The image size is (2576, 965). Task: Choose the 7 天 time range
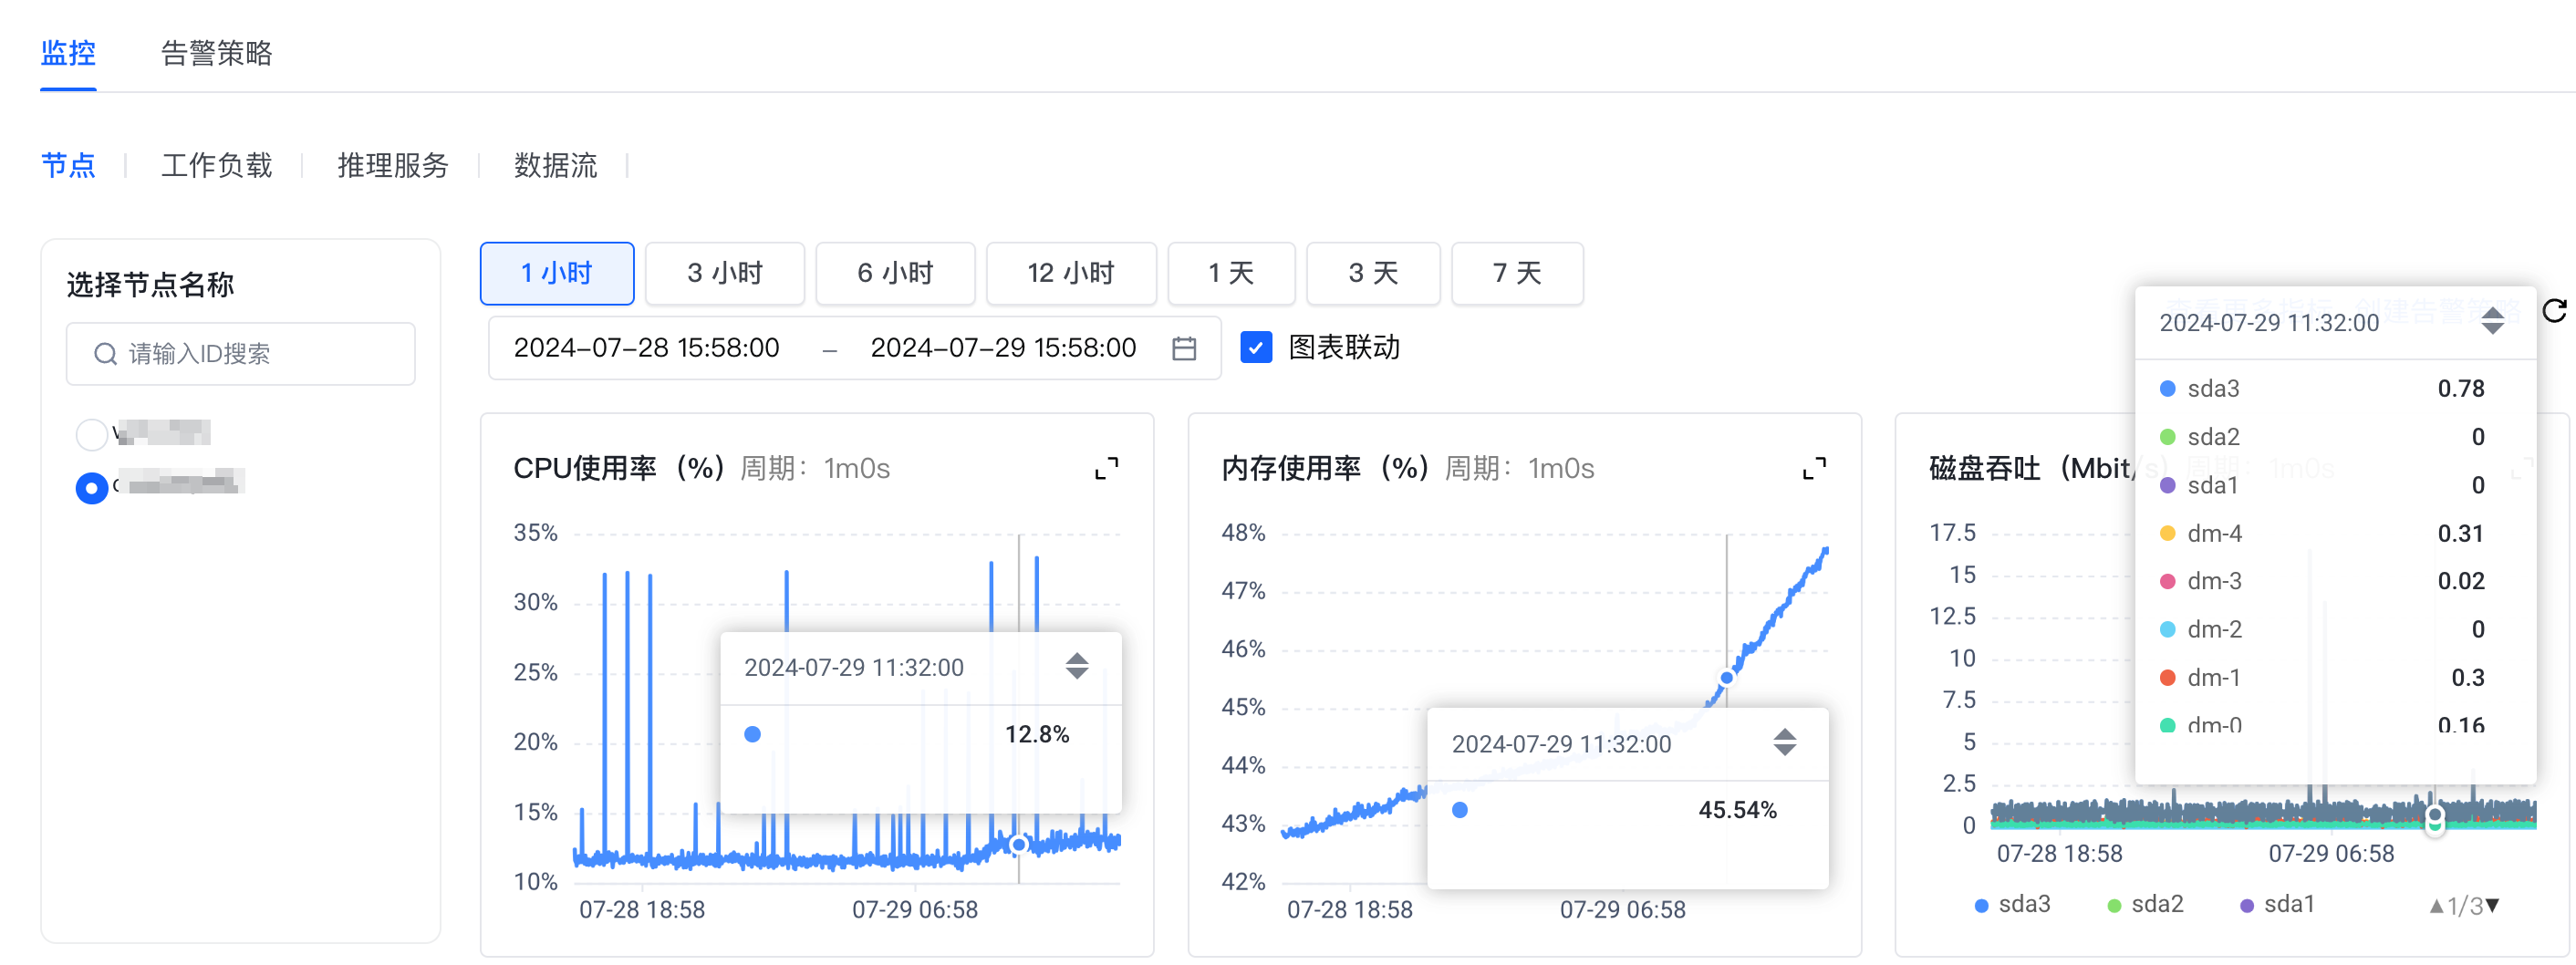click(x=1517, y=273)
